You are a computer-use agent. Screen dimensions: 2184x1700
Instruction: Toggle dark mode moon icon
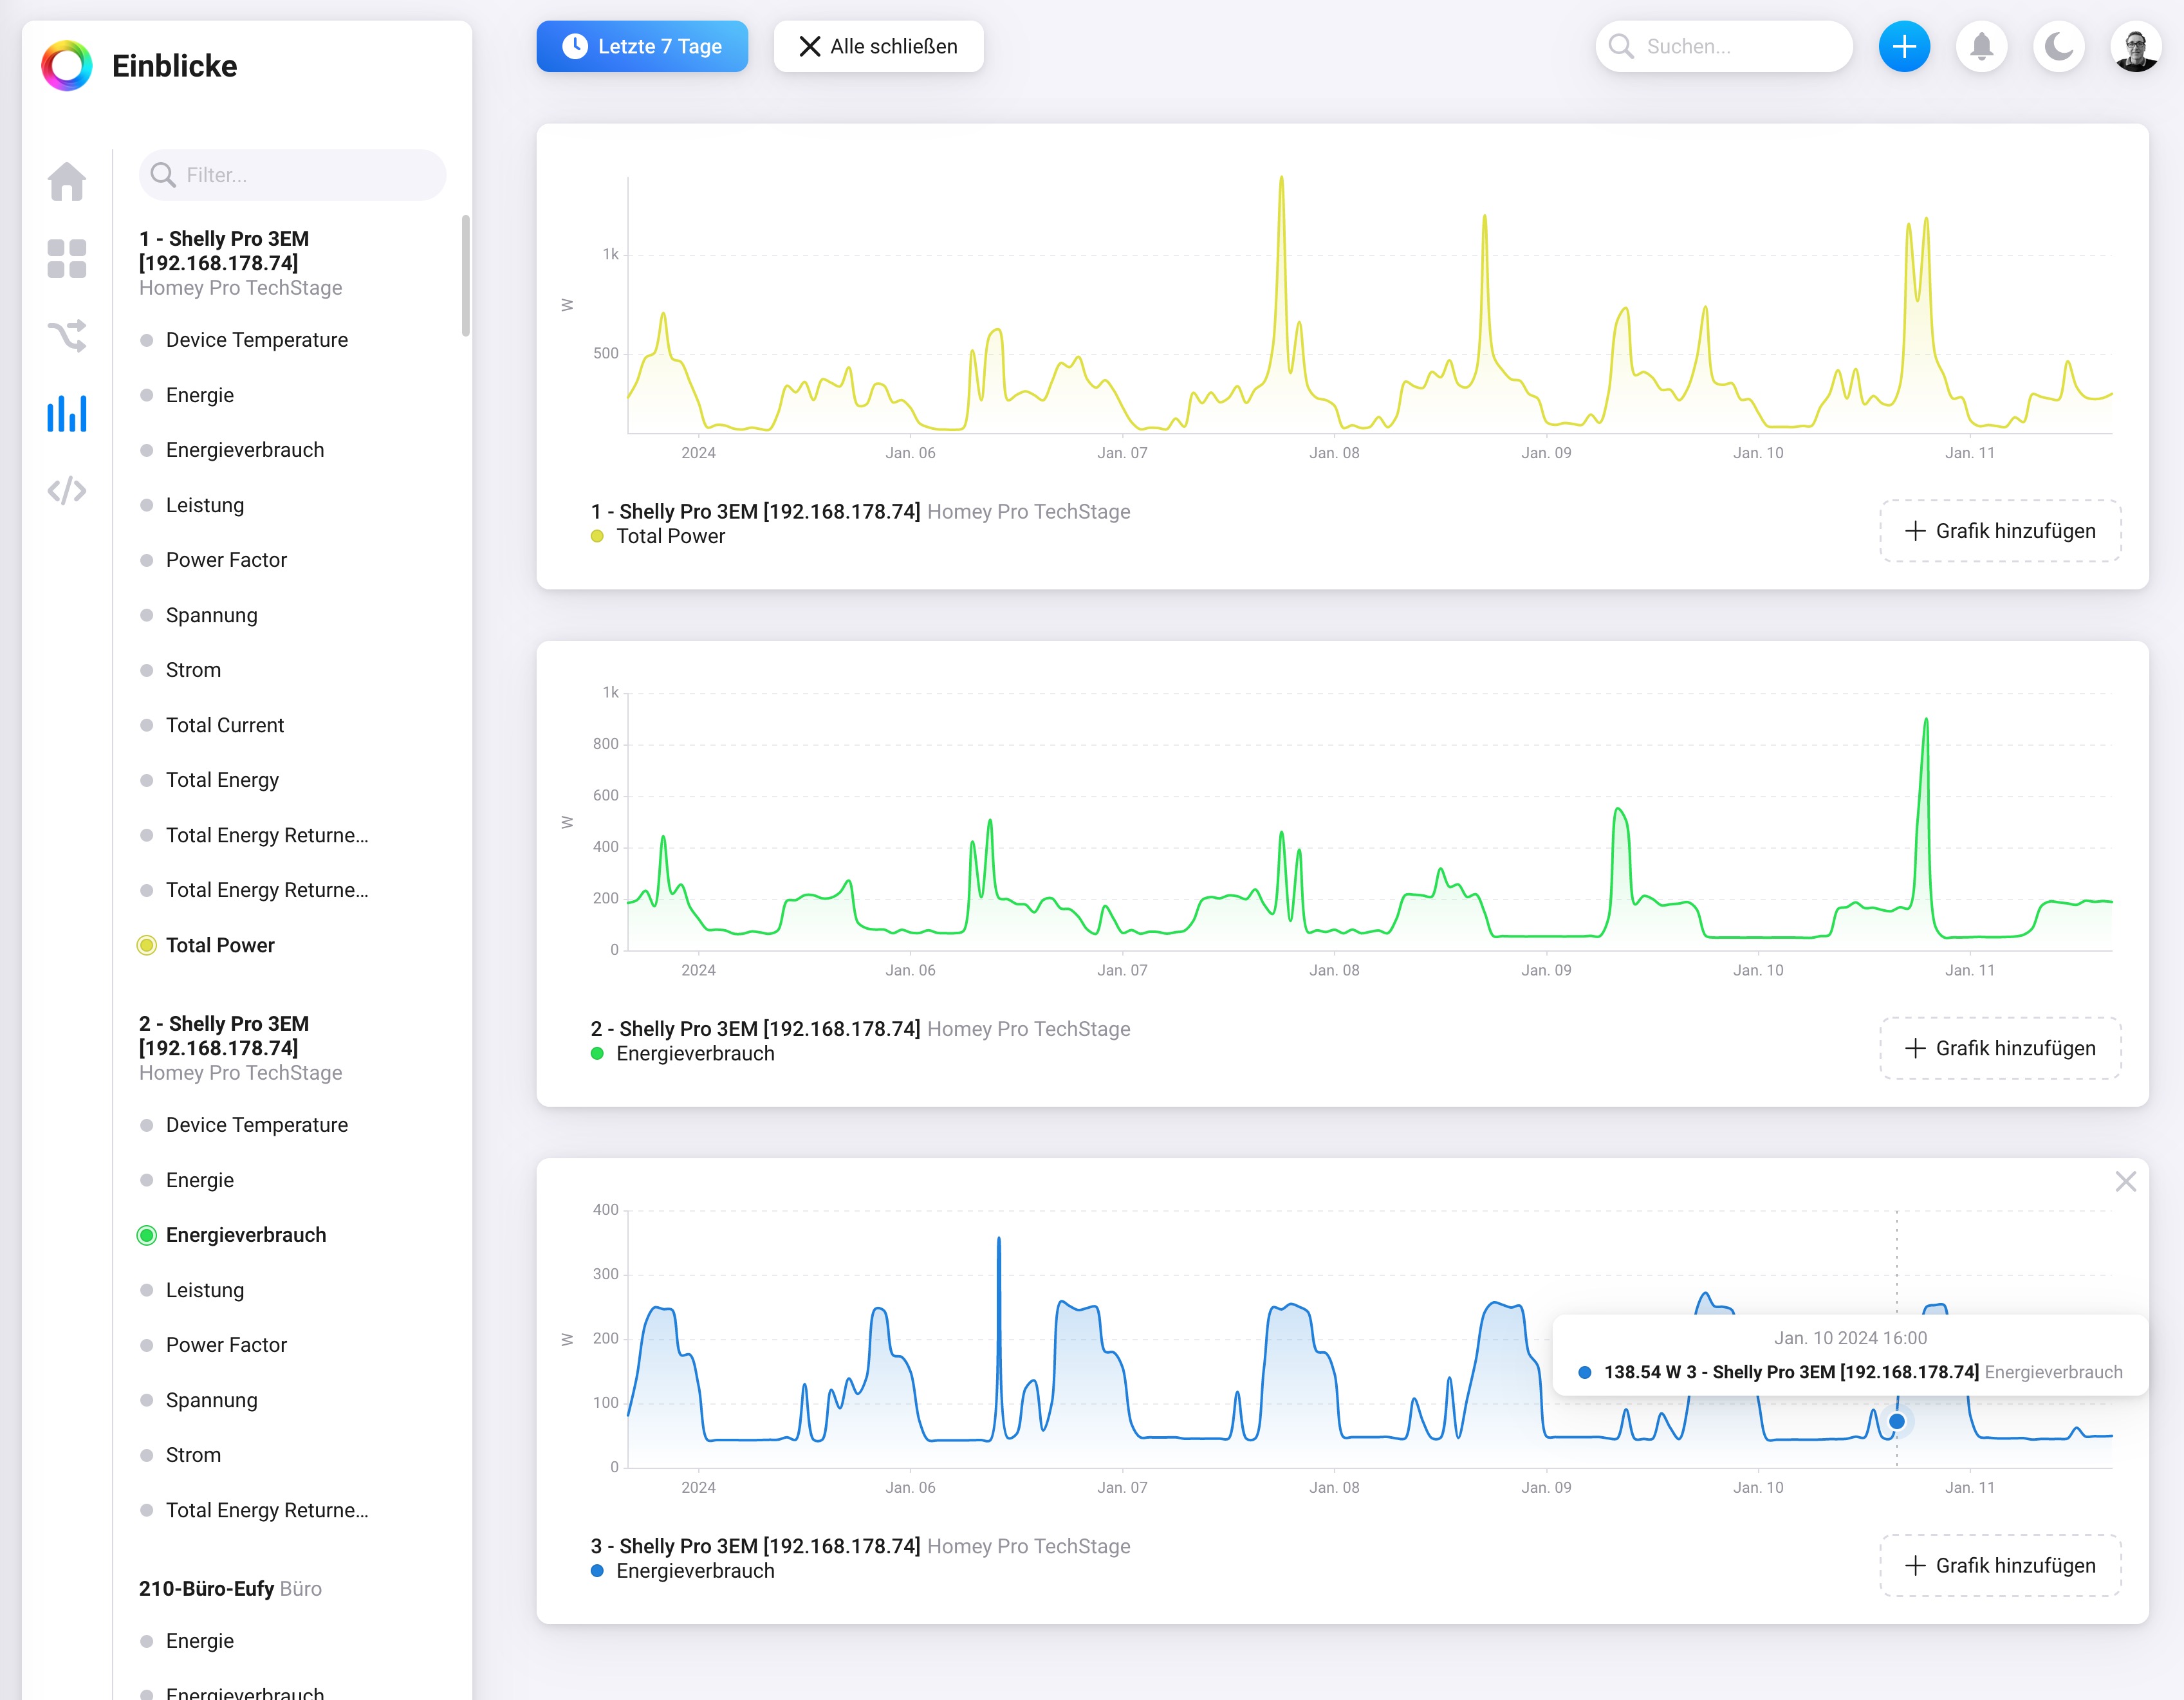click(2058, 47)
